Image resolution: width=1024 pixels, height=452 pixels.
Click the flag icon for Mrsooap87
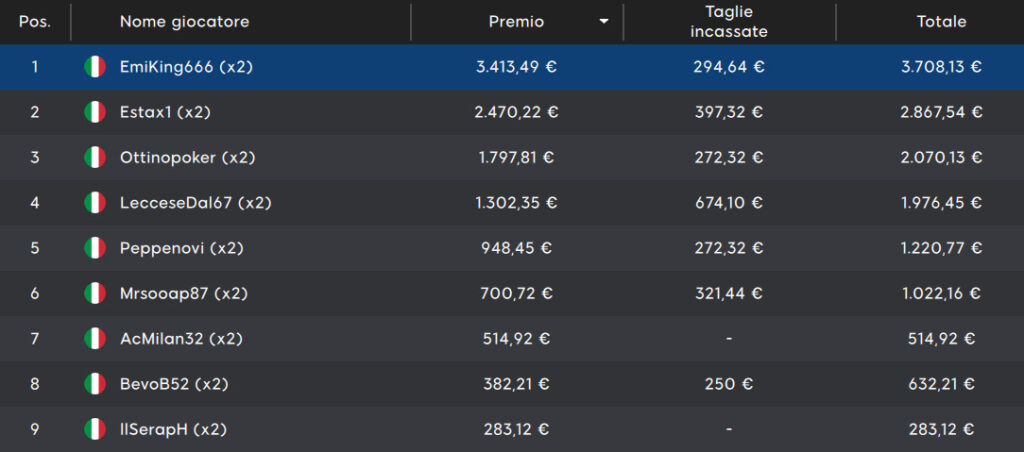95,293
